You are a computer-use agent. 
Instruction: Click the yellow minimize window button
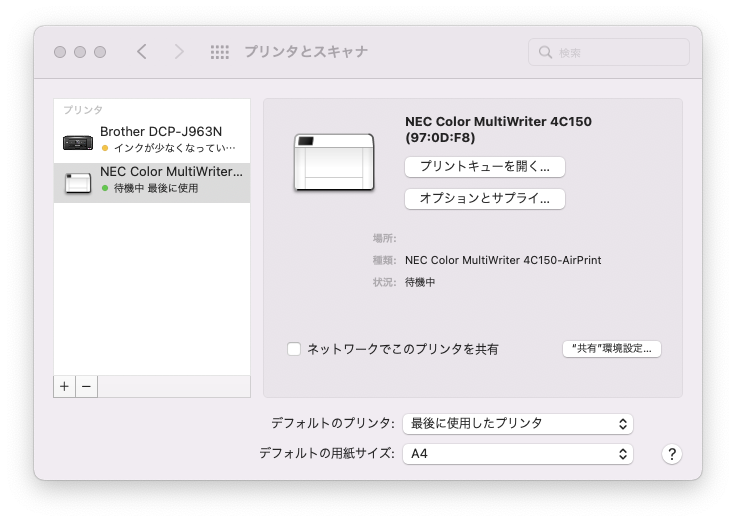[x=80, y=52]
